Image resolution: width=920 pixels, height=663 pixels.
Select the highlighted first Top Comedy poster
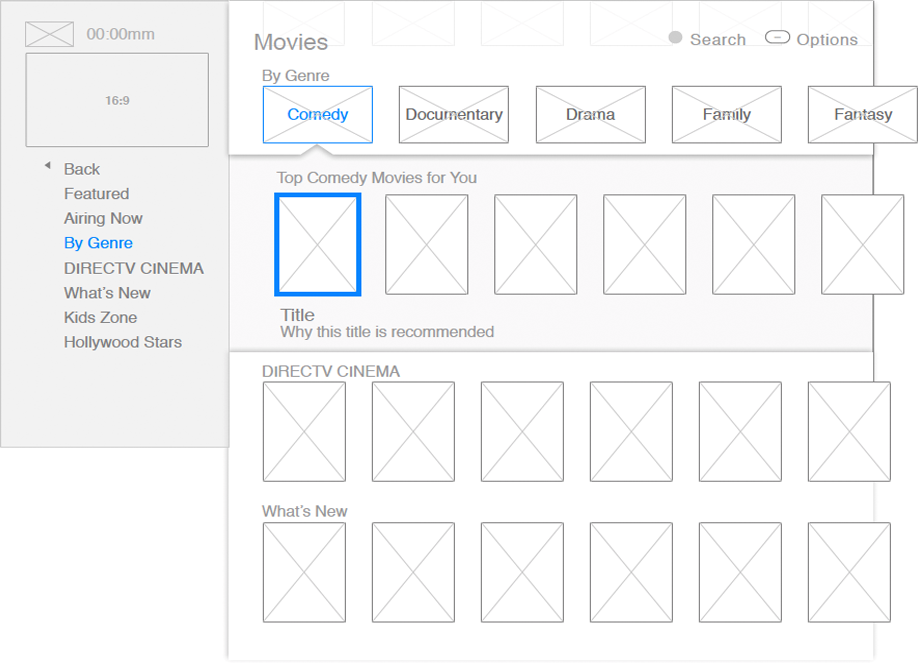click(318, 245)
